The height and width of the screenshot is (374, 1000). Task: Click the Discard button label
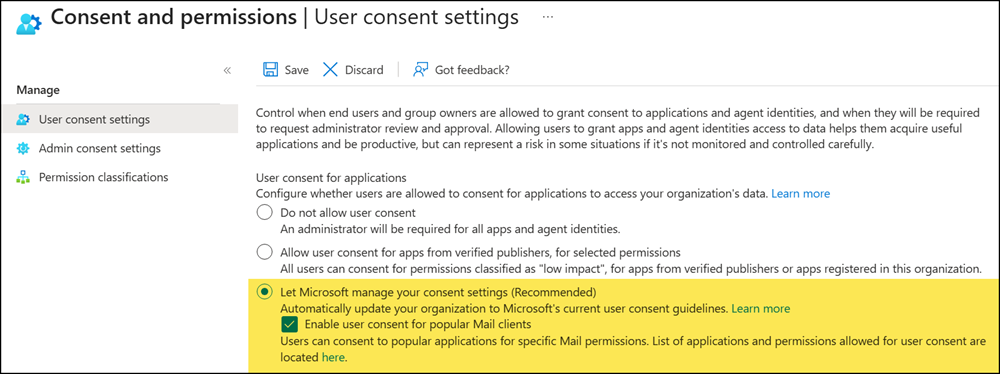coord(364,70)
